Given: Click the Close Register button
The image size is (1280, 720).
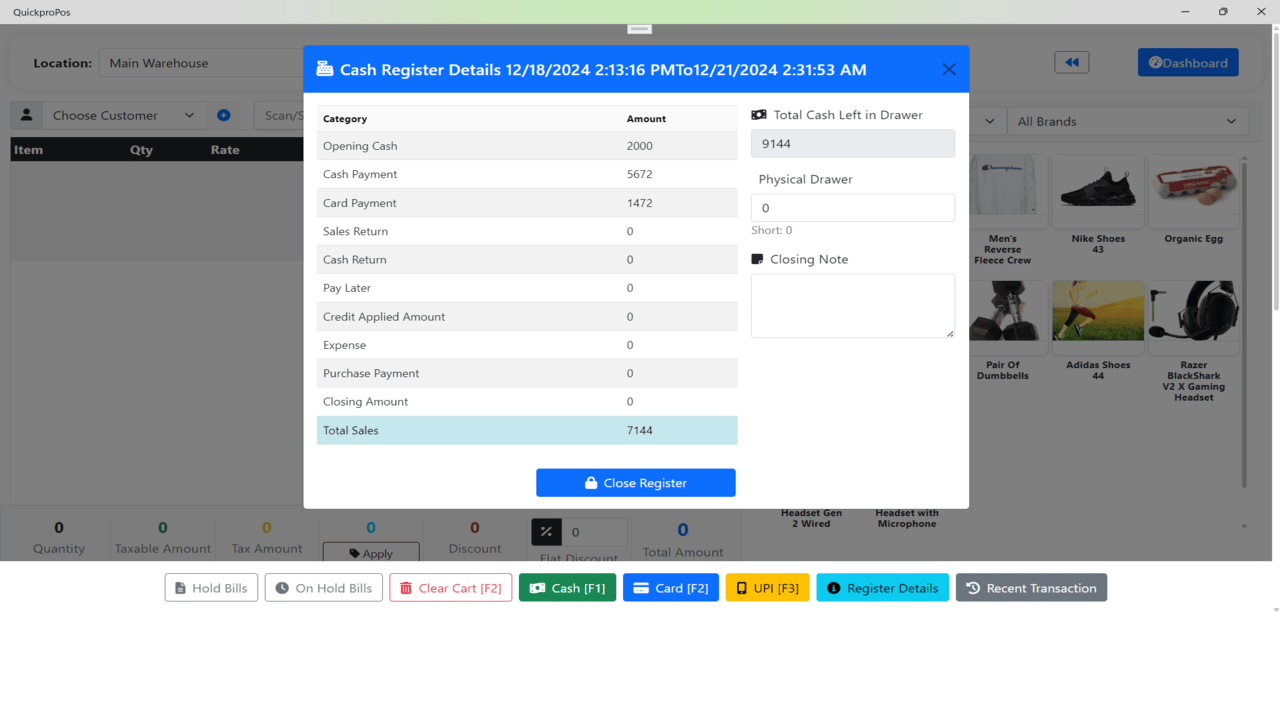Looking at the screenshot, I should point(635,482).
